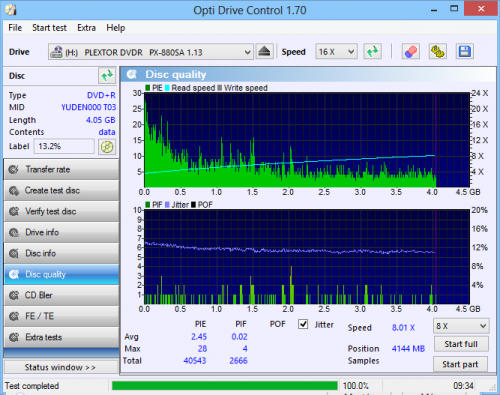
Task: Open the Extra menu
Action: tap(86, 28)
